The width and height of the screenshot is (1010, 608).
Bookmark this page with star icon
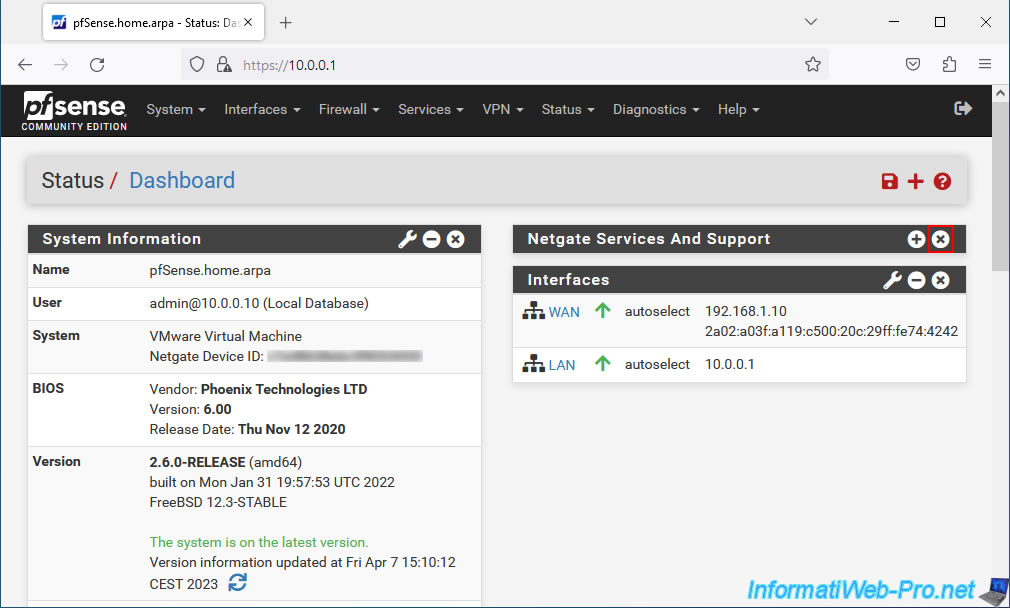pyautogui.click(x=813, y=64)
